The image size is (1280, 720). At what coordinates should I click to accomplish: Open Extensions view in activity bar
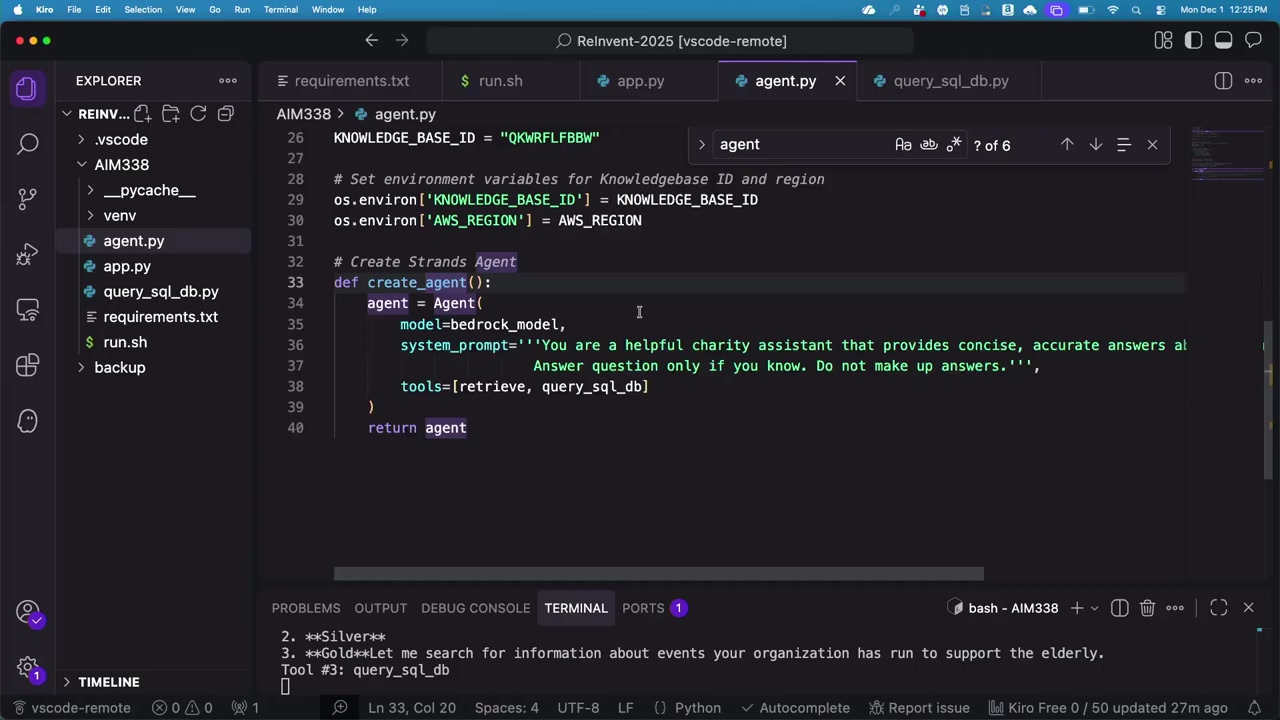(x=27, y=364)
